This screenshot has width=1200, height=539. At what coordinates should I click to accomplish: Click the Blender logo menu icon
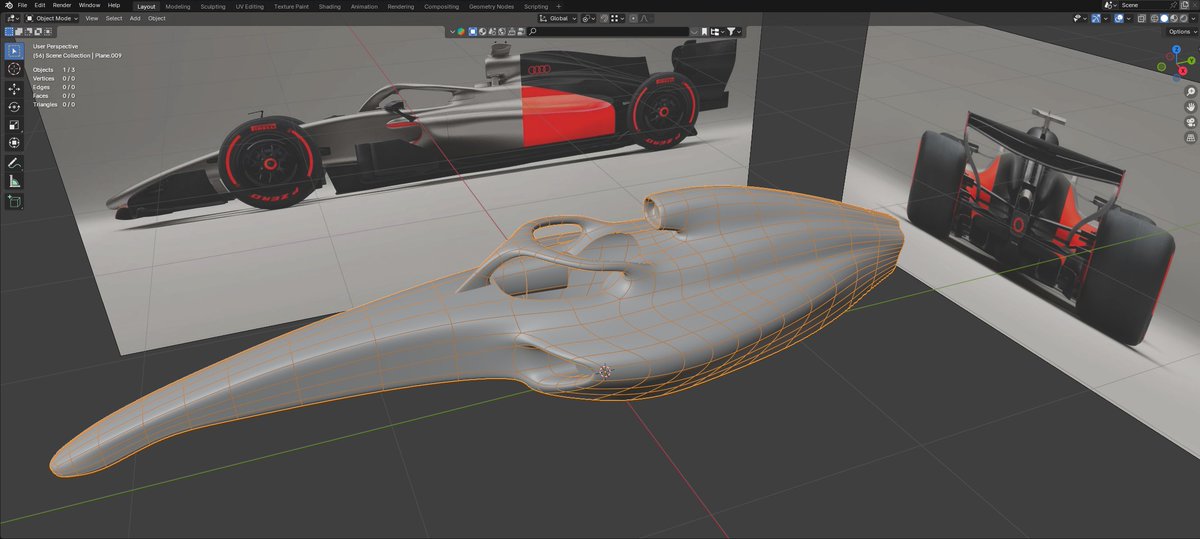(7, 5)
